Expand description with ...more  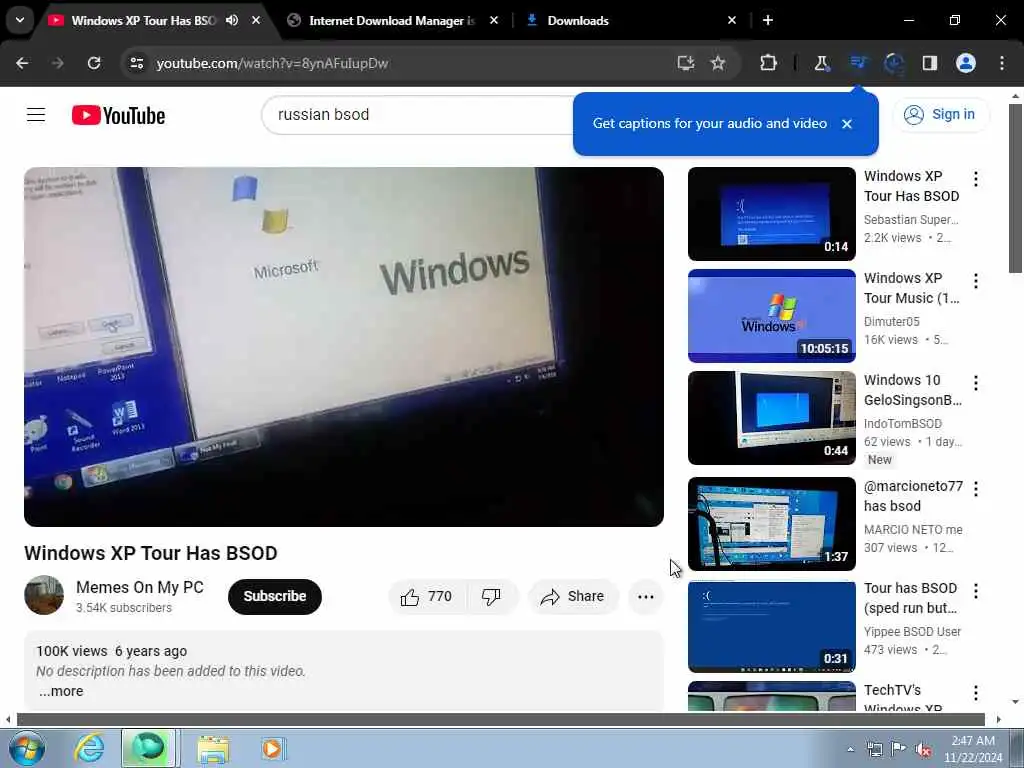pyautogui.click(x=61, y=691)
